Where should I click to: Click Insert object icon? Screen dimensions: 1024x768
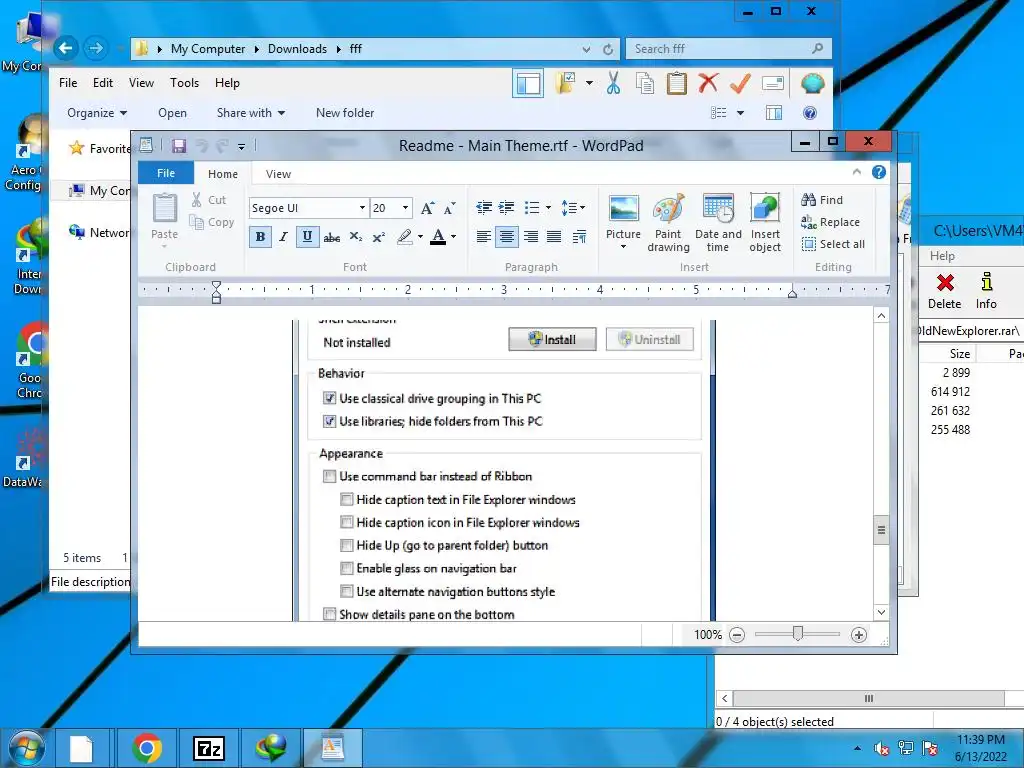click(x=765, y=223)
